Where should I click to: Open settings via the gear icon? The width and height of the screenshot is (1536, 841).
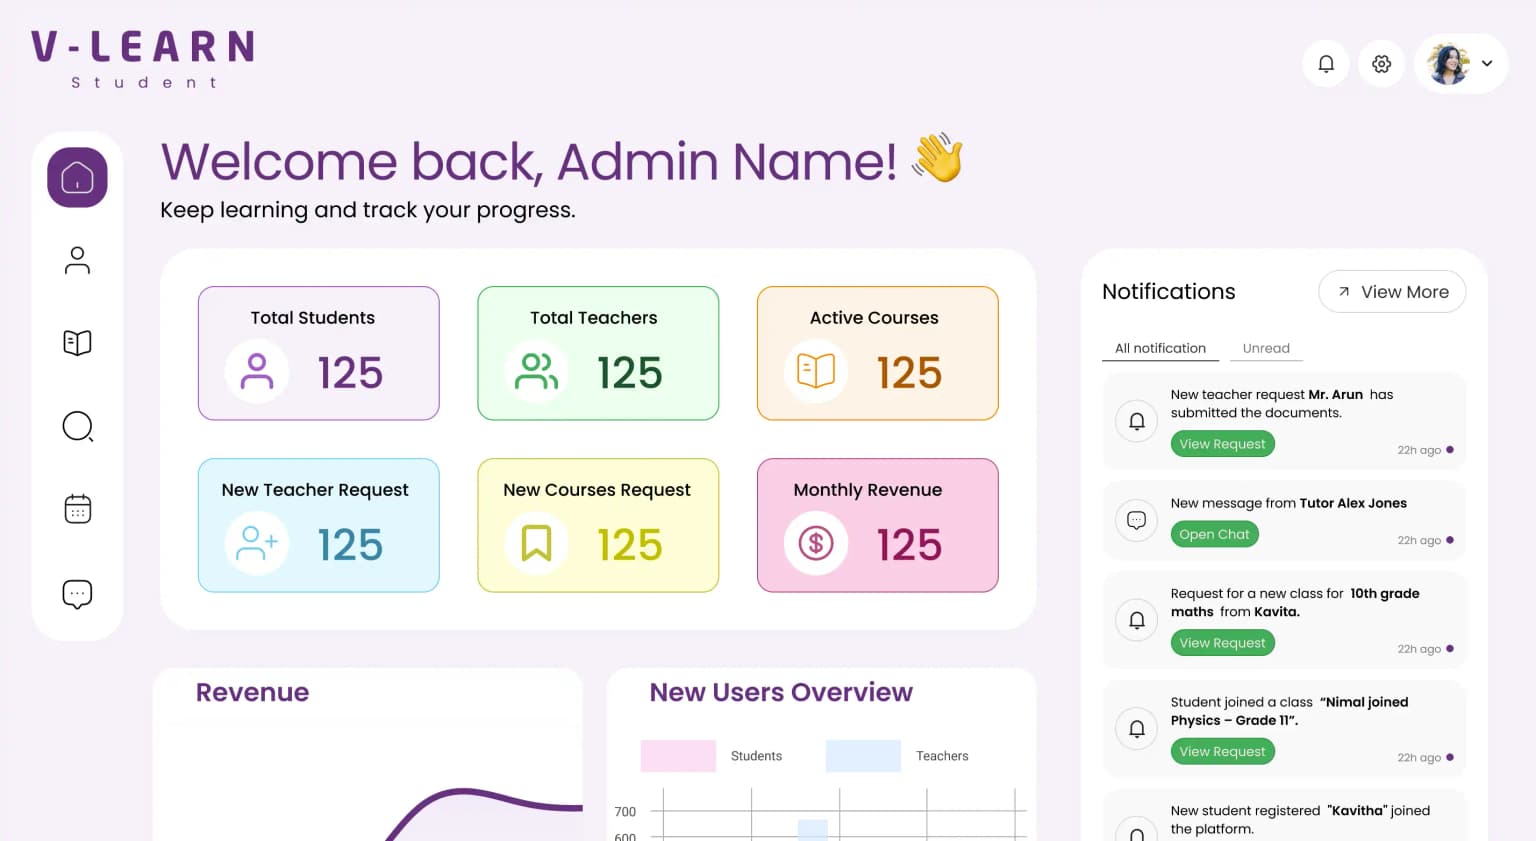point(1382,64)
